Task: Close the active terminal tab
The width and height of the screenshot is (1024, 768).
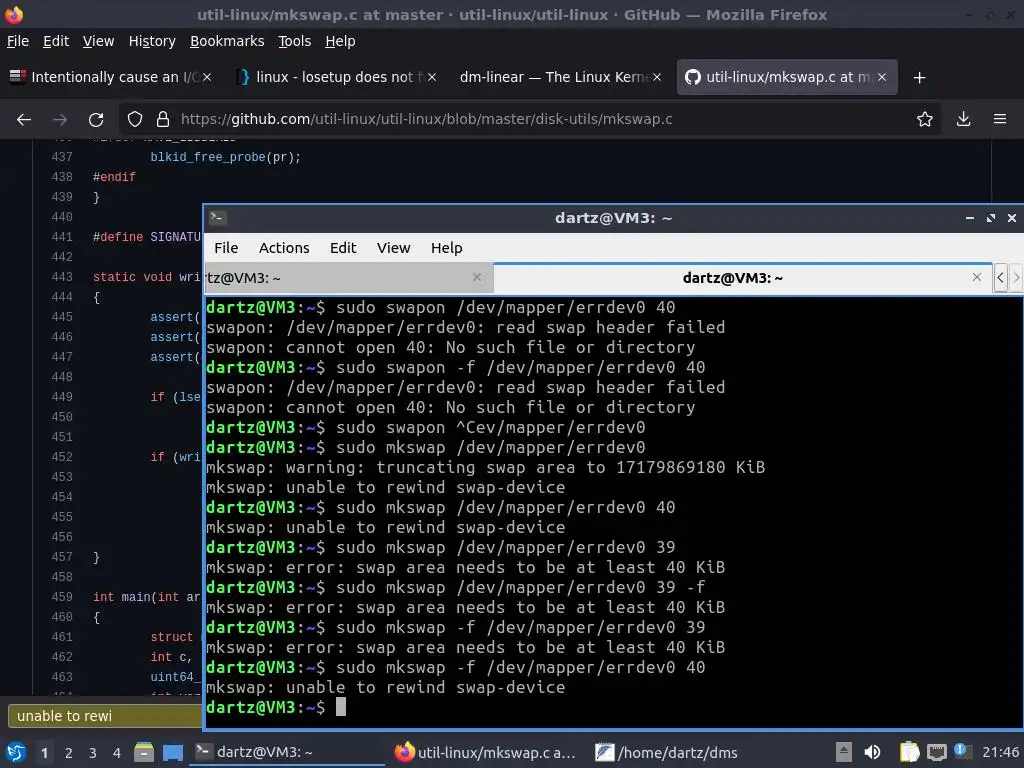Action: click(x=976, y=278)
